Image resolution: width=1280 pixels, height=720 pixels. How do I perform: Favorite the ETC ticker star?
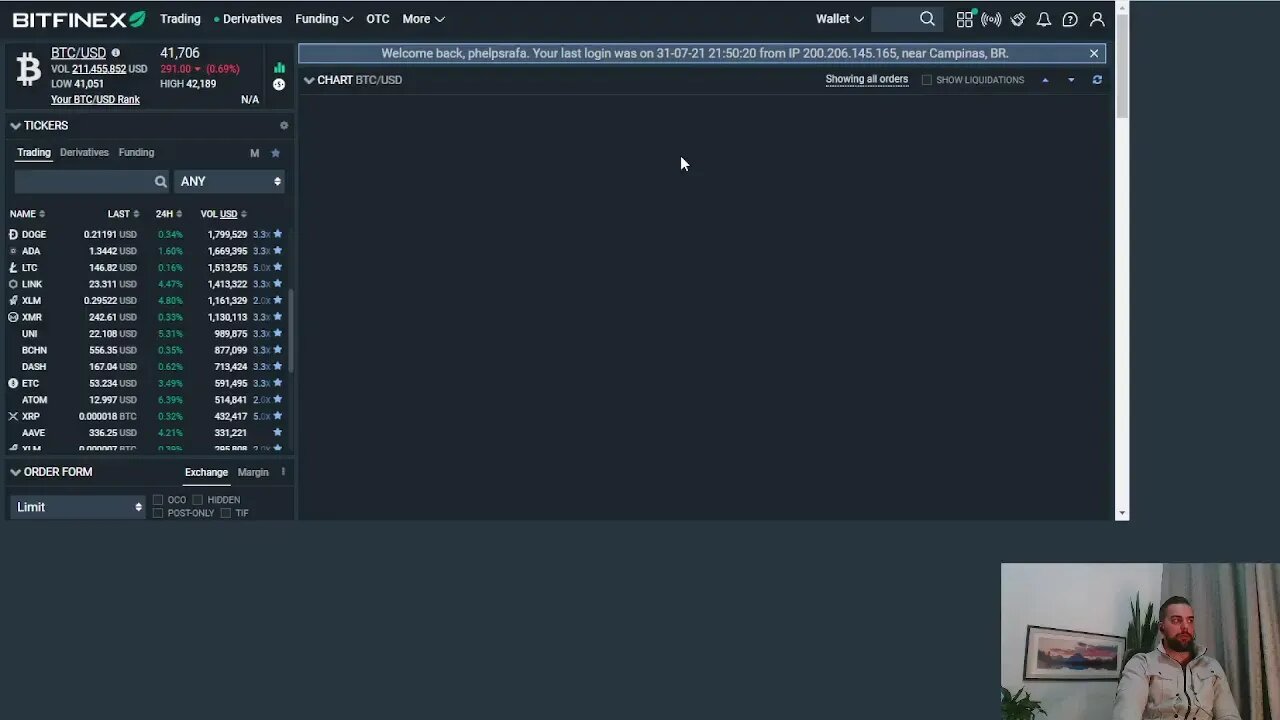[x=278, y=383]
